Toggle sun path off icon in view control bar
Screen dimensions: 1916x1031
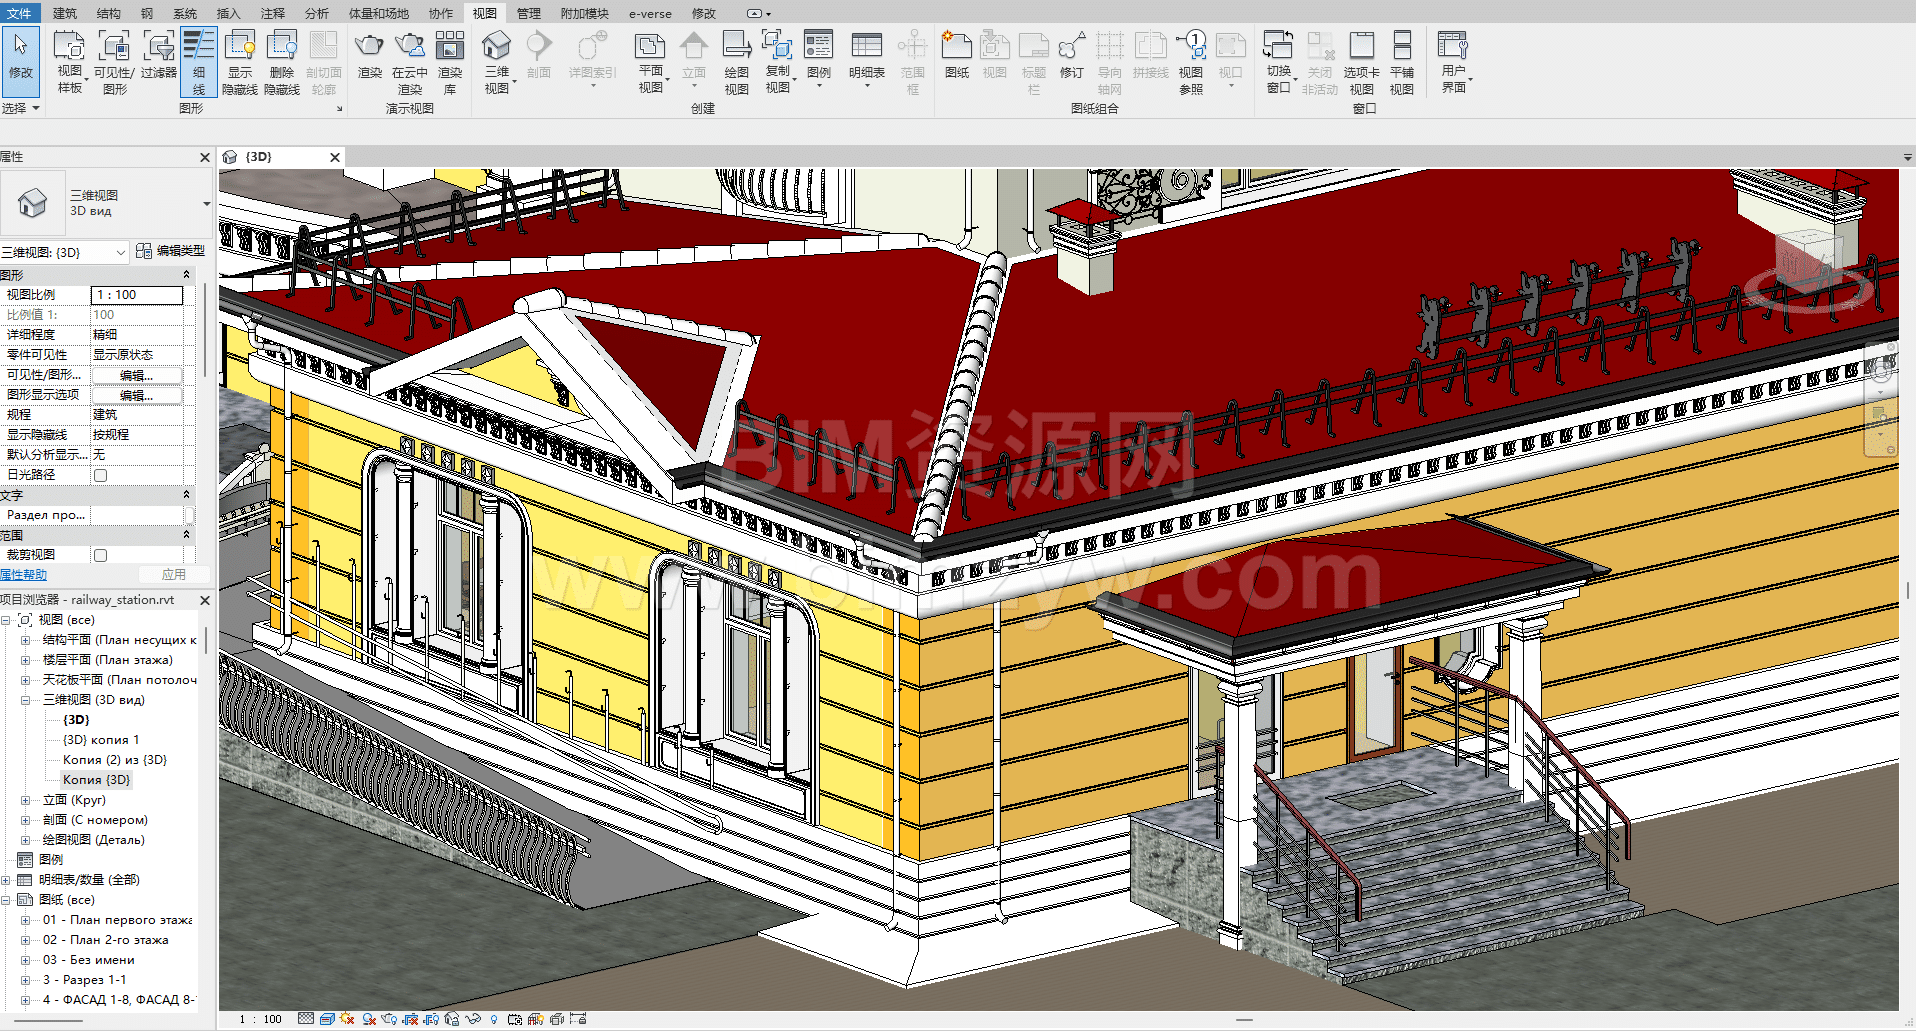click(x=347, y=1019)
